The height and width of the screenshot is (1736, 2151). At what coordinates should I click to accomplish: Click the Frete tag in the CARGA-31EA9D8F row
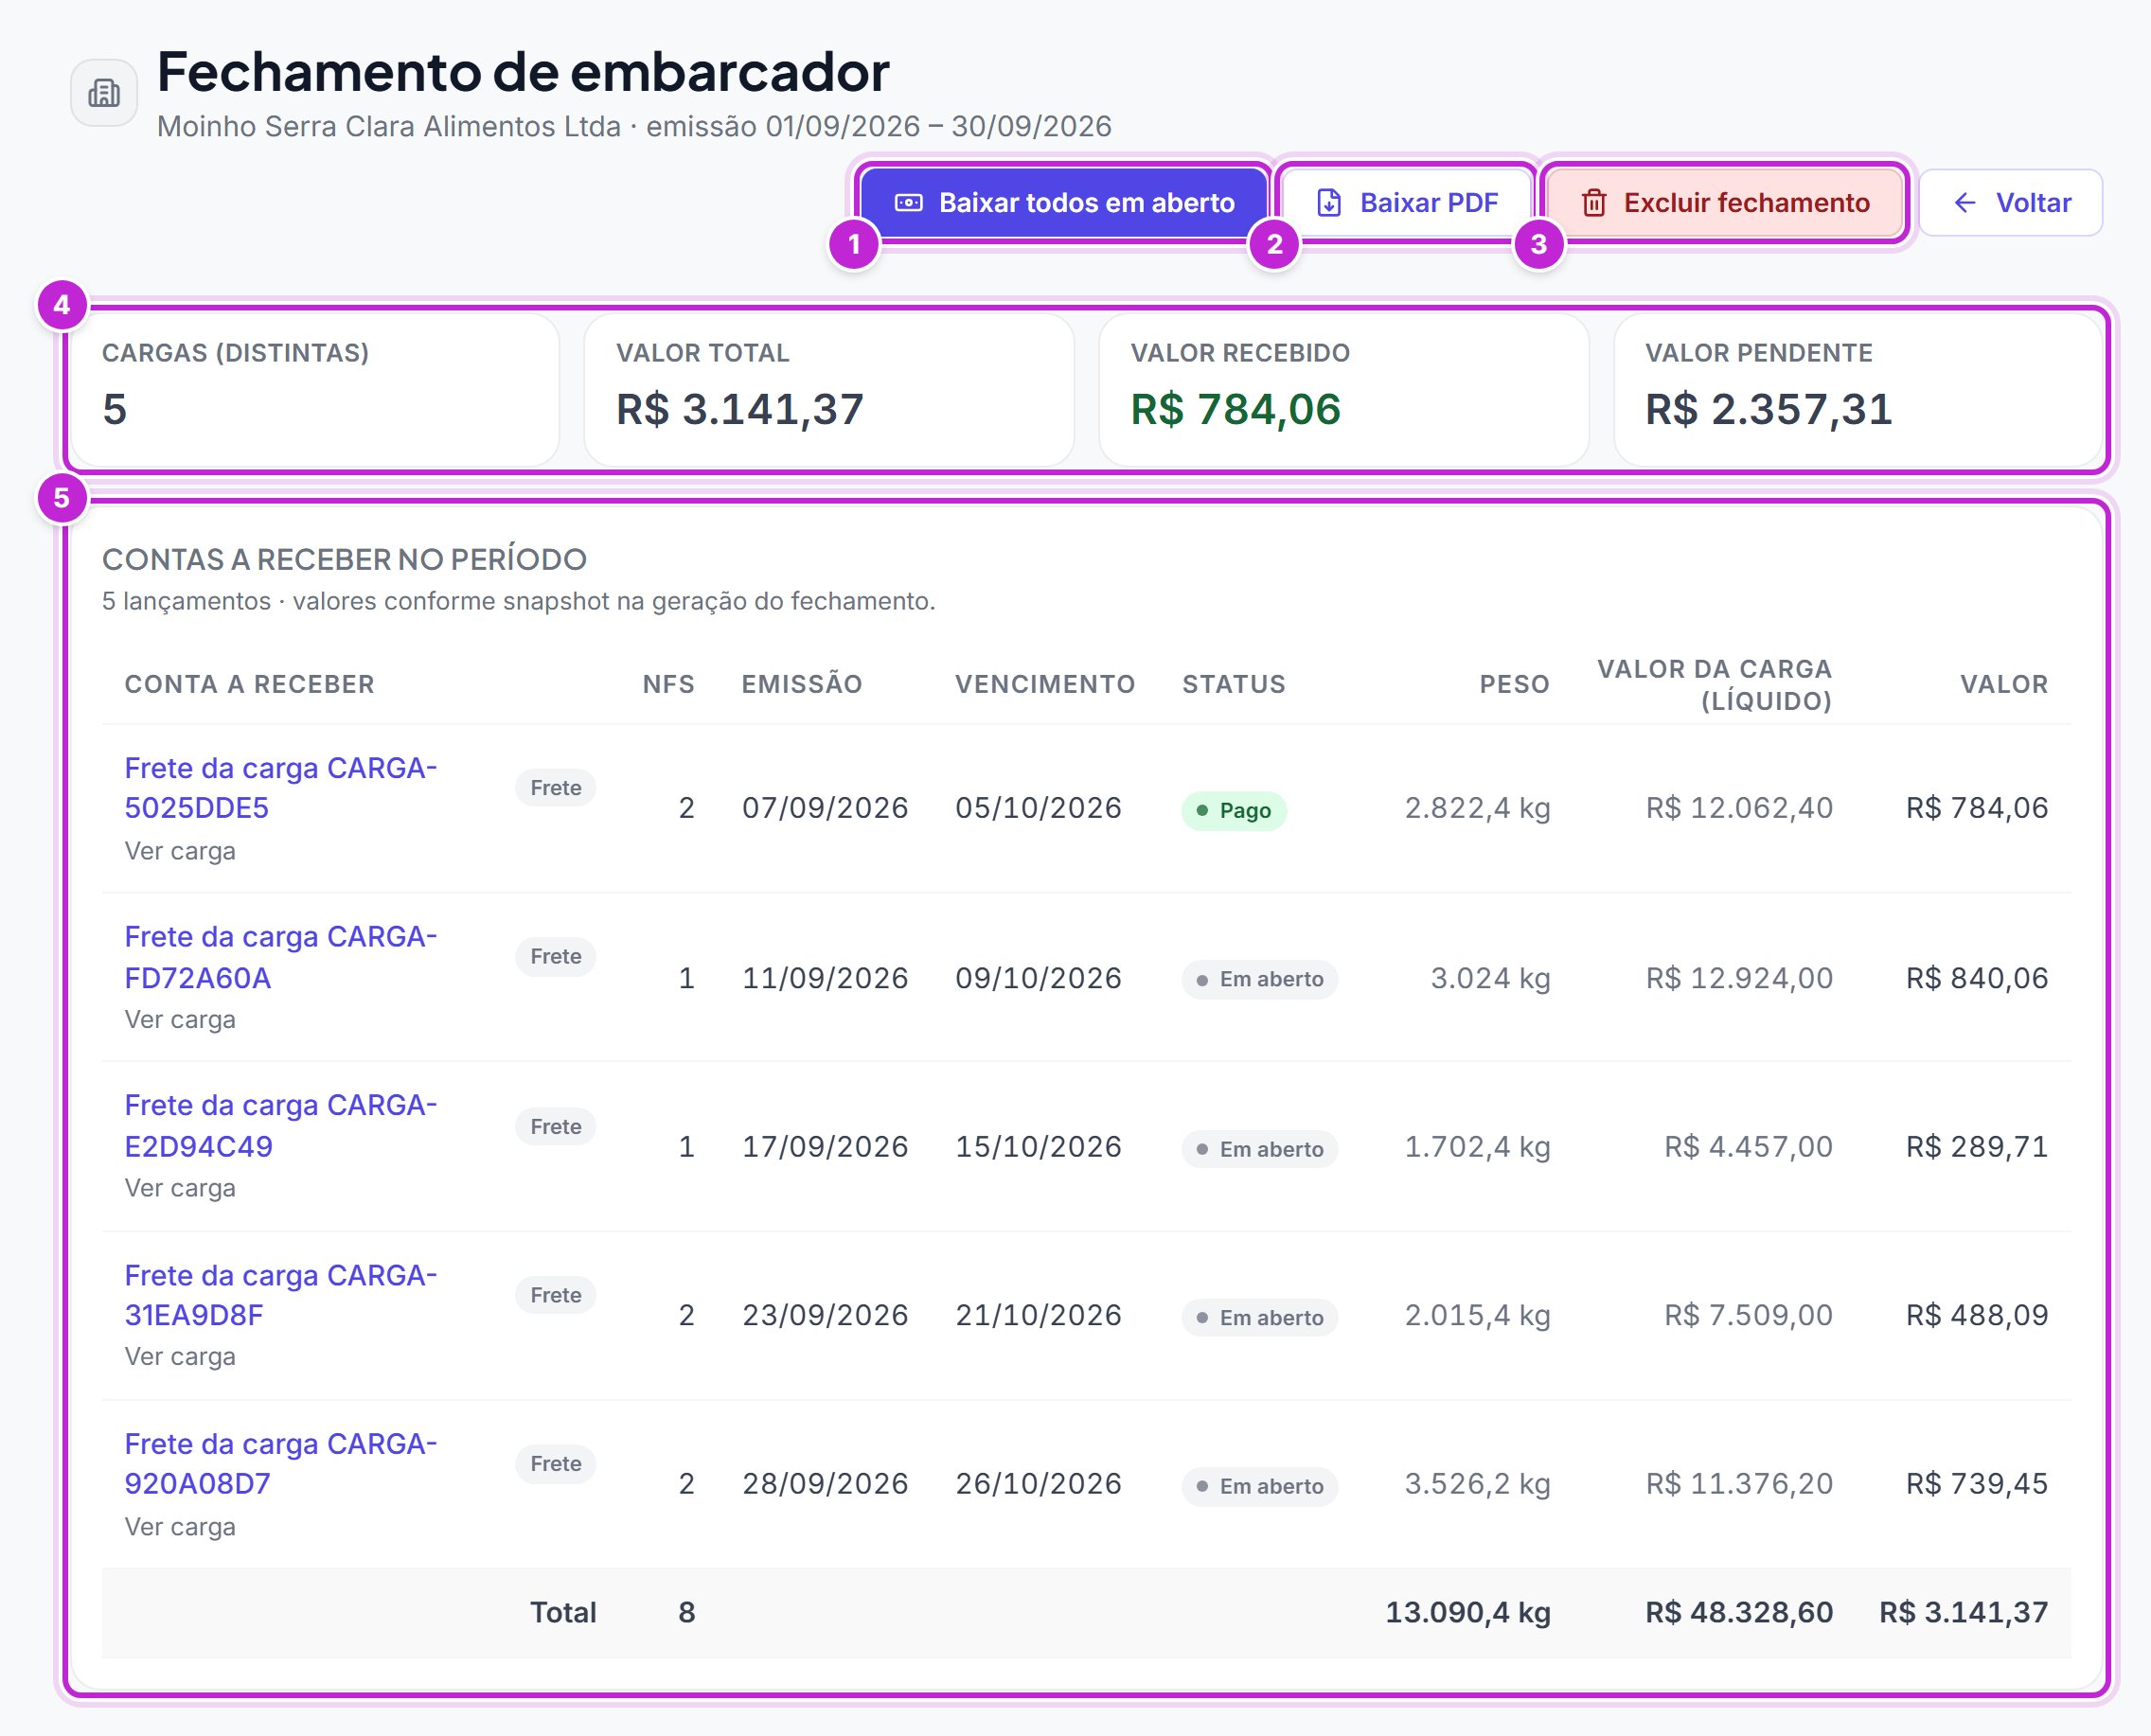(556, 1295)
